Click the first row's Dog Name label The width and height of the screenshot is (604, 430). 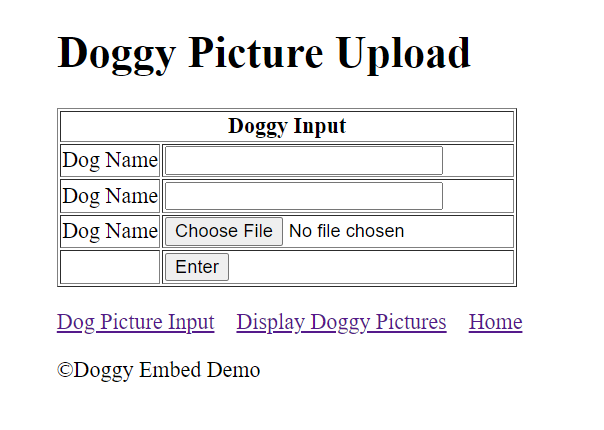pyautogui.click(x=110, y=160)
